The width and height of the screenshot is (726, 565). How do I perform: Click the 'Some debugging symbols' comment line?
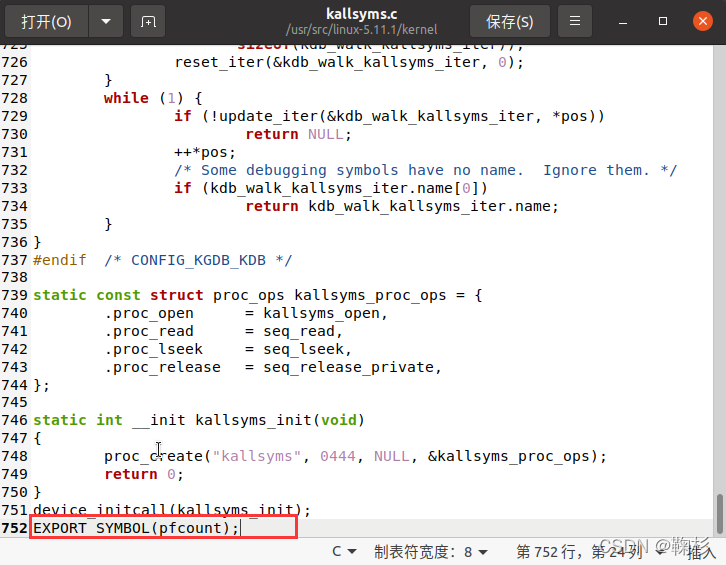[426, 170]
